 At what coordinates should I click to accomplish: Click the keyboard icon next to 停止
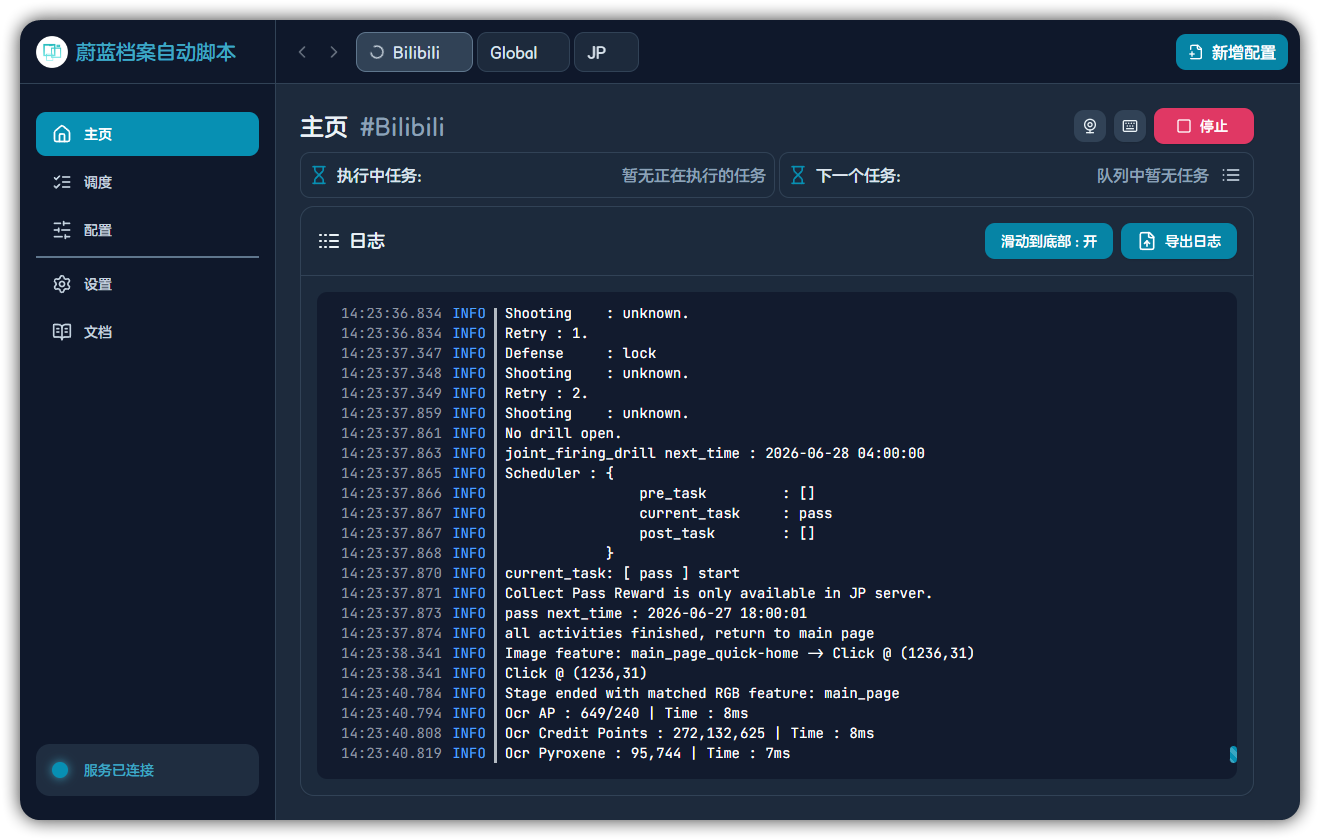pos(1130,126)
